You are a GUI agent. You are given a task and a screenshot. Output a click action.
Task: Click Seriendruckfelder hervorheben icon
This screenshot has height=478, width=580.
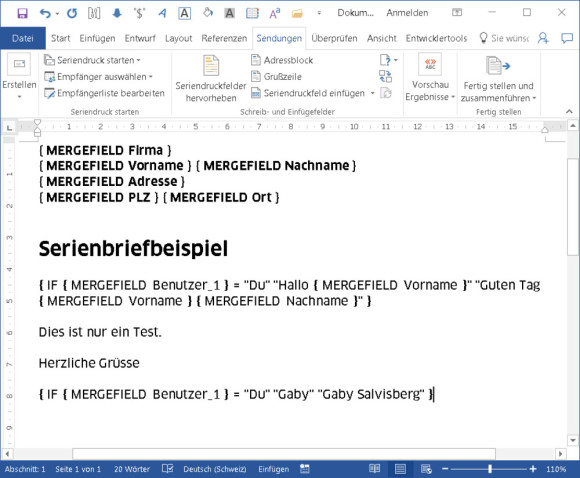(x=211, y=65)
